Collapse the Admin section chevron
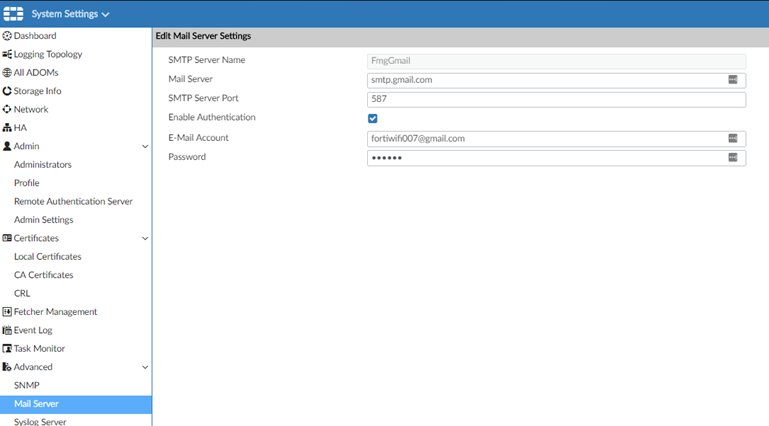 (145, 147)
